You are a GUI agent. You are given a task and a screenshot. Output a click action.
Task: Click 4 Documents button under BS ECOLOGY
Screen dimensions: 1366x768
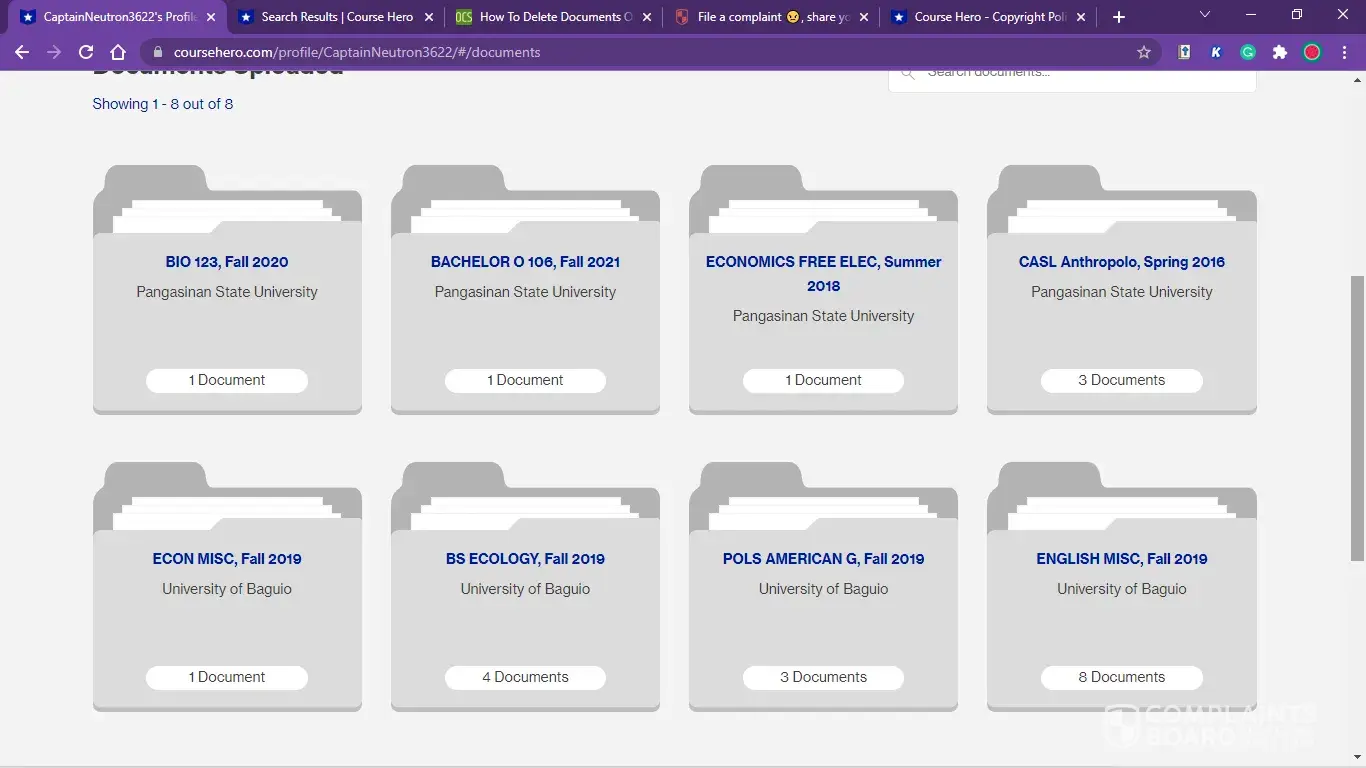(x=525, y=677)
